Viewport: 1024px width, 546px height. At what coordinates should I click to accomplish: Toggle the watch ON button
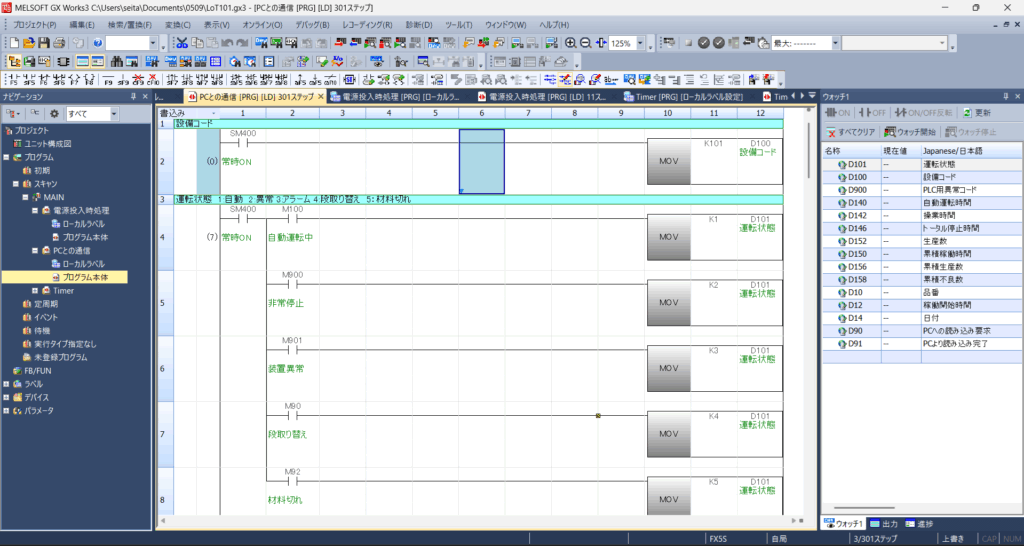coord(840,113)
